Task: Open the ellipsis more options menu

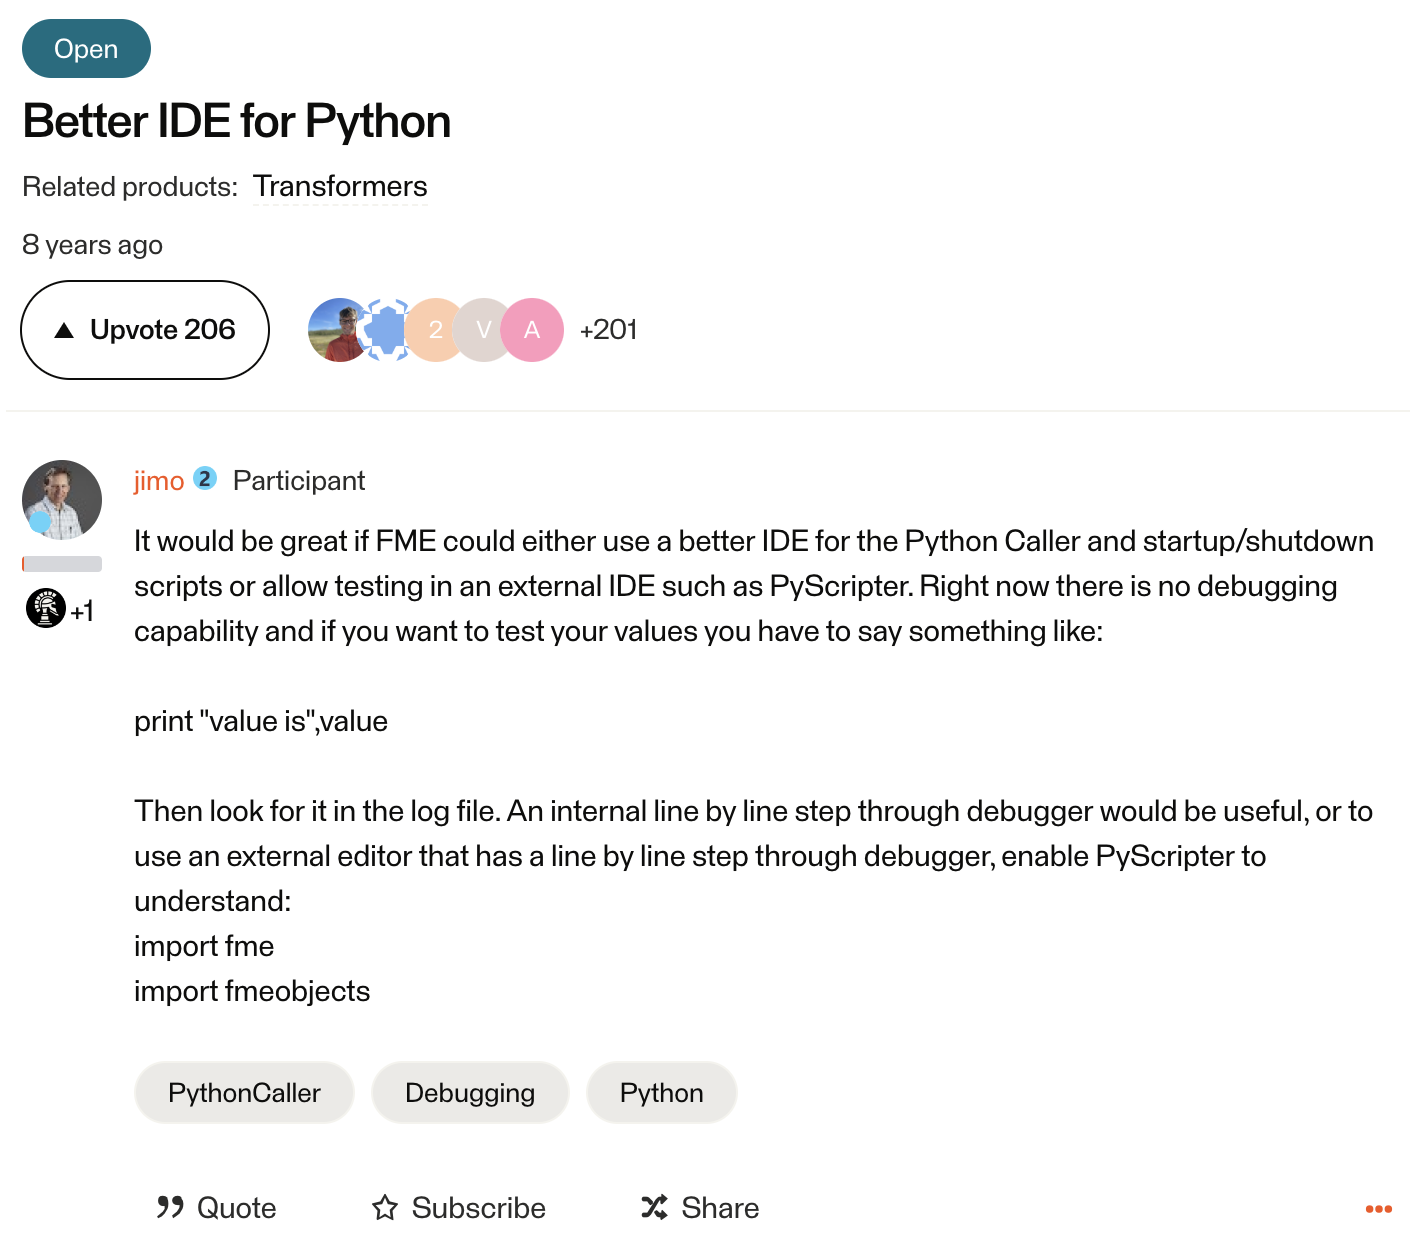Action: pyautogui.click(x=1377, y=1207)
